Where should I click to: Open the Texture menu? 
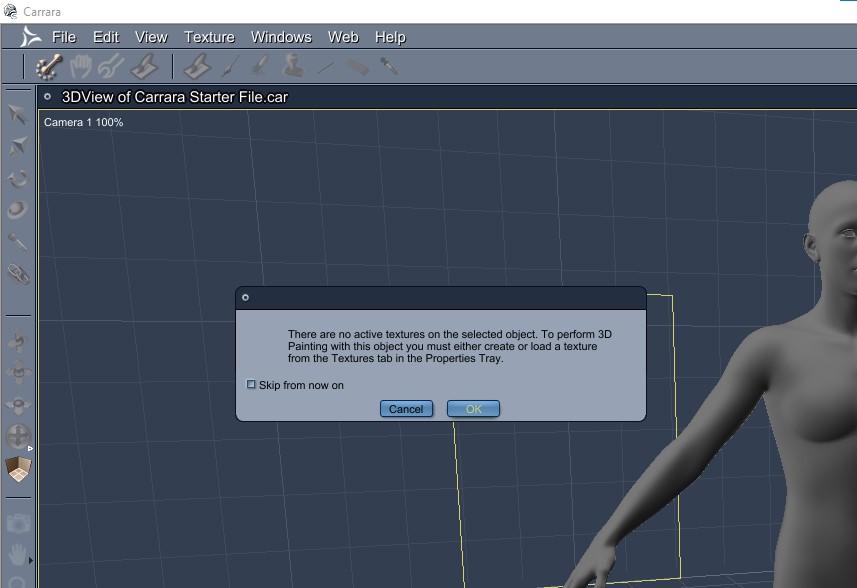[209, 37]
